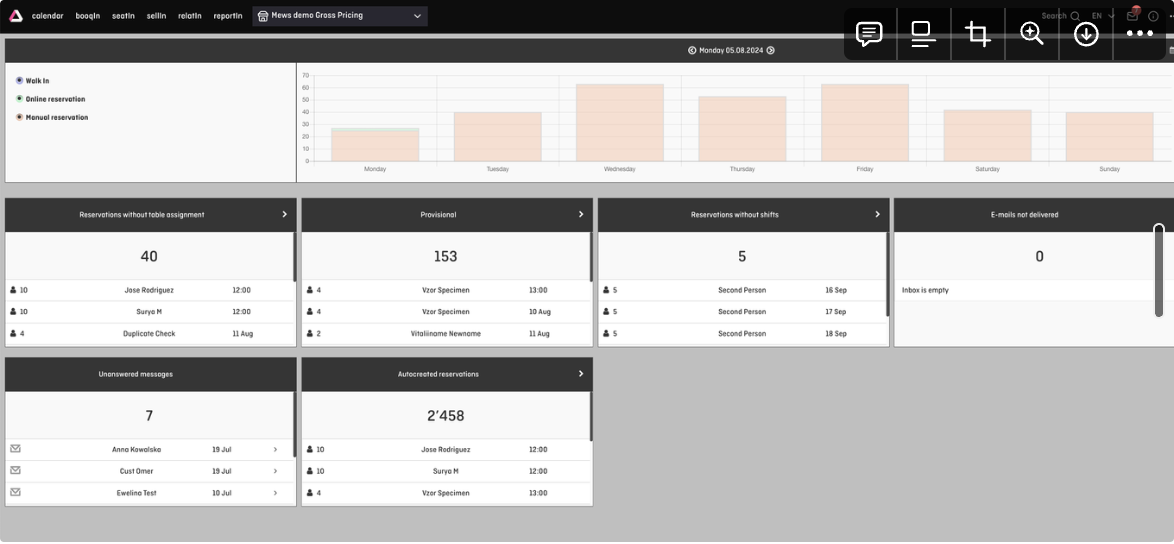Go to next day arrow beside Monday 05.08.2024
The width and height of the screenshot is (1174, 544).
pyautogui.click(x=770, y=50)
